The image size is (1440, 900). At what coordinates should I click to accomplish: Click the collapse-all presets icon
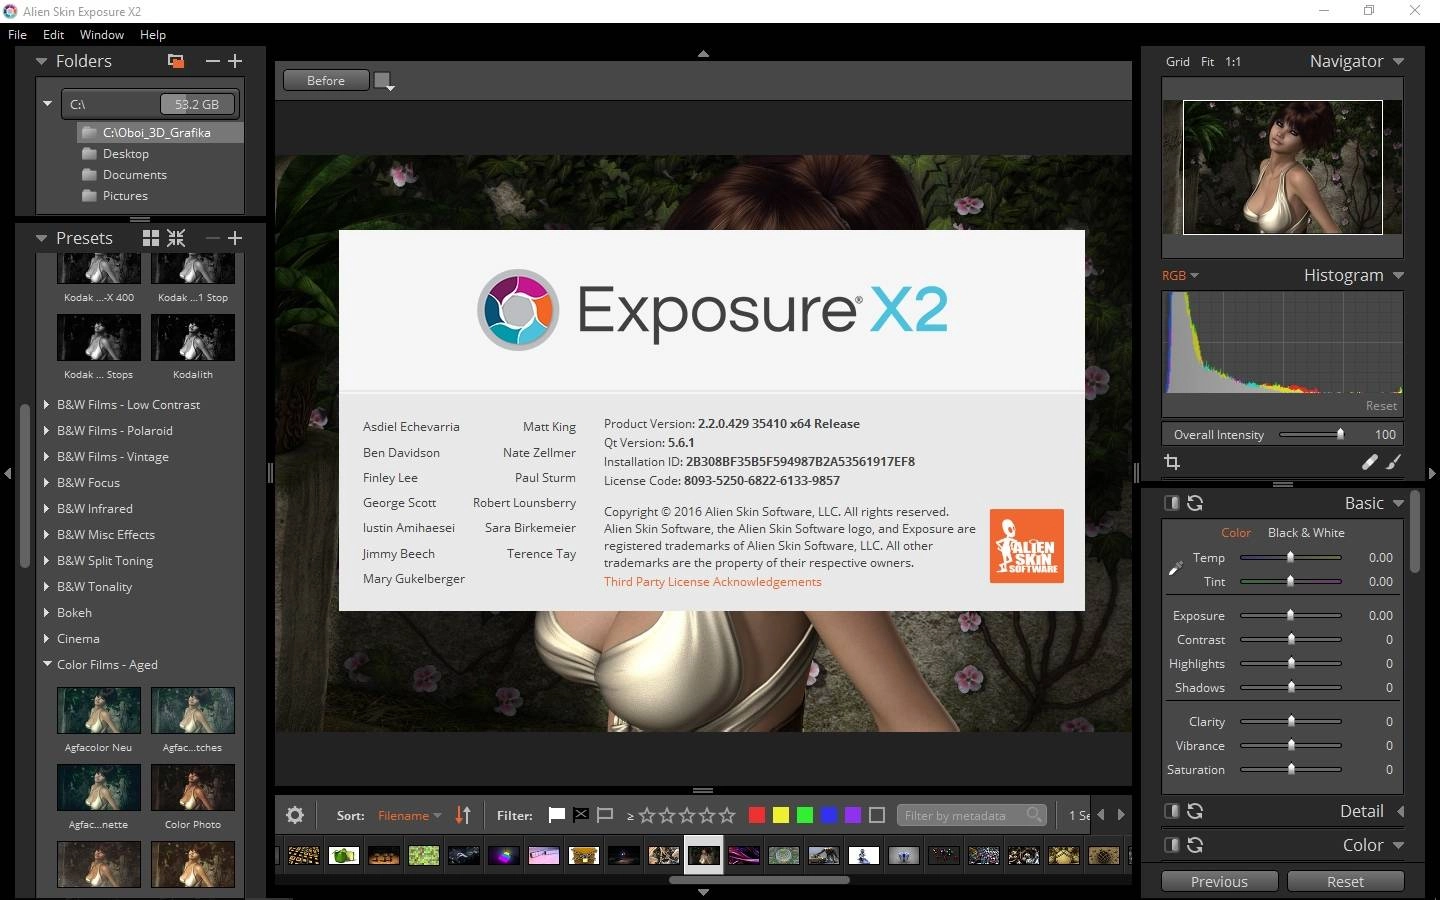[x=176, y=238]
